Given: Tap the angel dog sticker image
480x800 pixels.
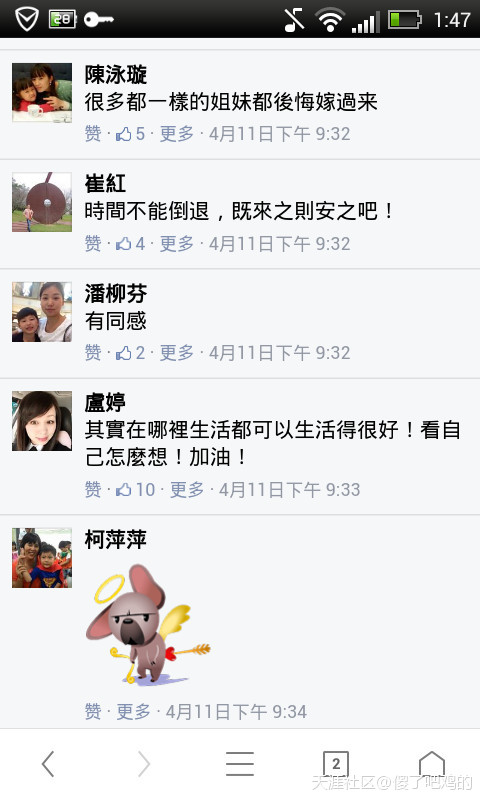Looking at the screenshot, I should [x=148, y=624].
